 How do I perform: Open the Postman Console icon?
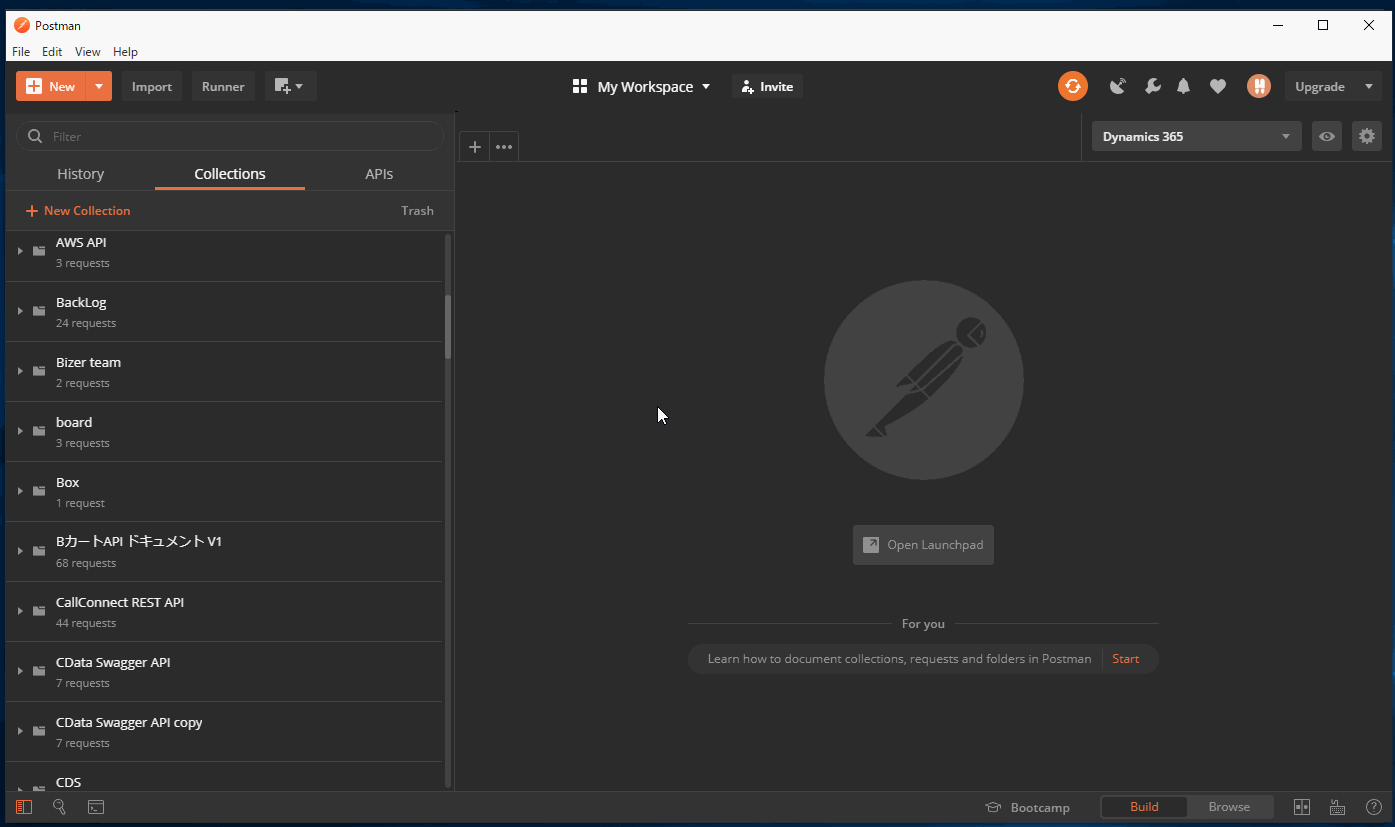pos(95,807)
